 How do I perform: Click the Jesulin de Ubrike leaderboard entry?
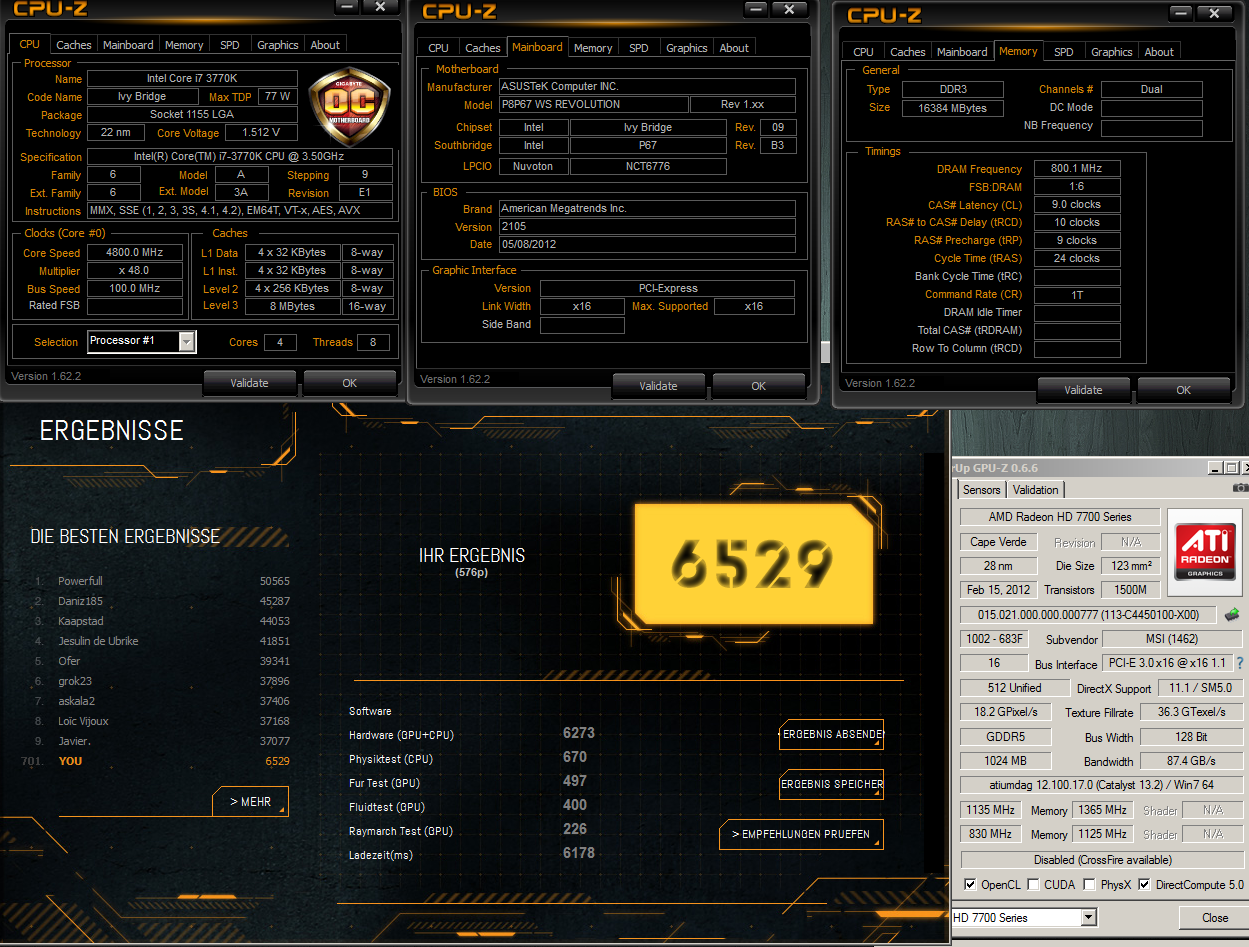pos(162,641)
